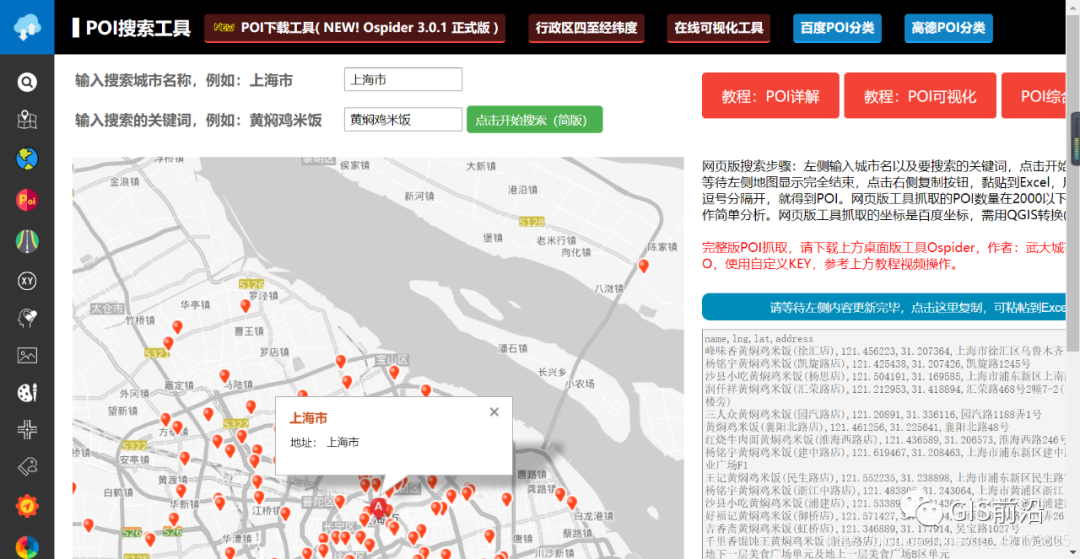The height and width of the screenshot is (559, 1080).
Task: Open 行政区四至经纬度 button
Action: 587,28
